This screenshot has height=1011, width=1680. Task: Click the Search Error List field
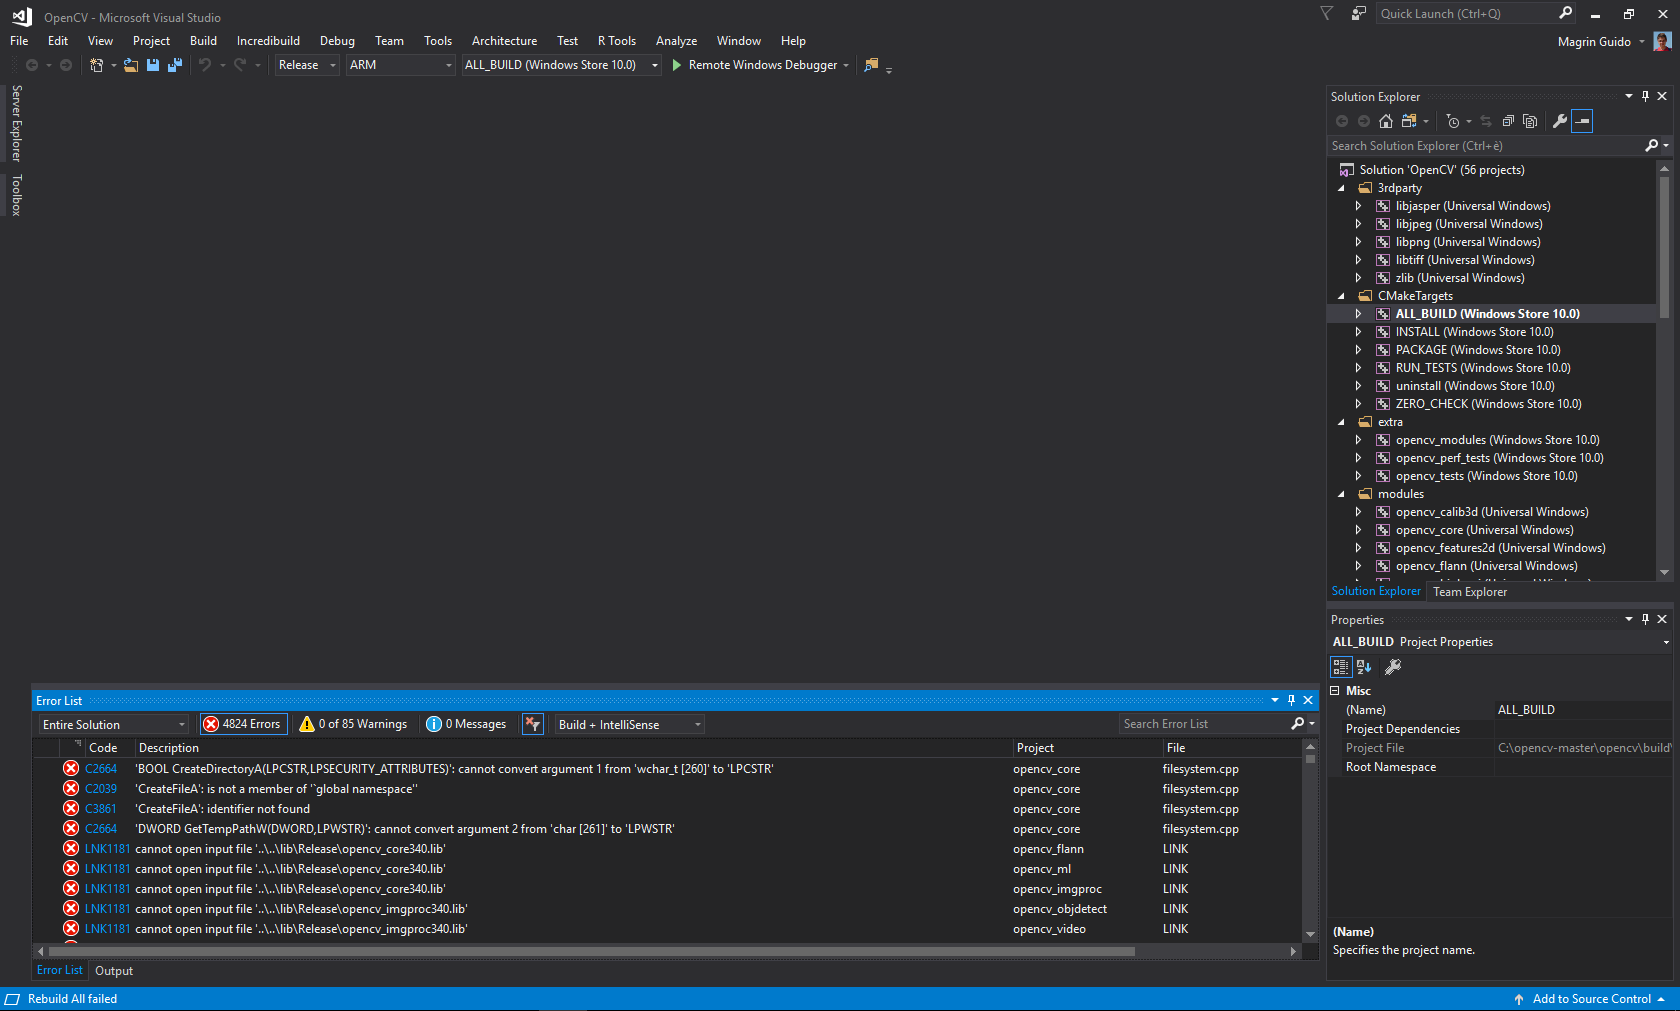[1205, 724]
